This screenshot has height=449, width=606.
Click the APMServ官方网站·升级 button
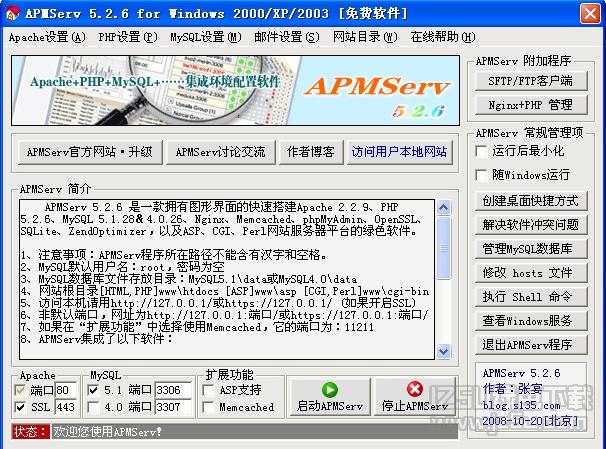tap(90, 152)
